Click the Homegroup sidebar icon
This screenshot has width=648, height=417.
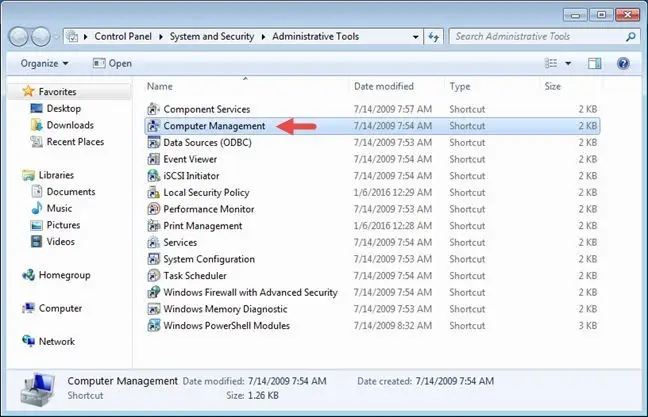29,275
